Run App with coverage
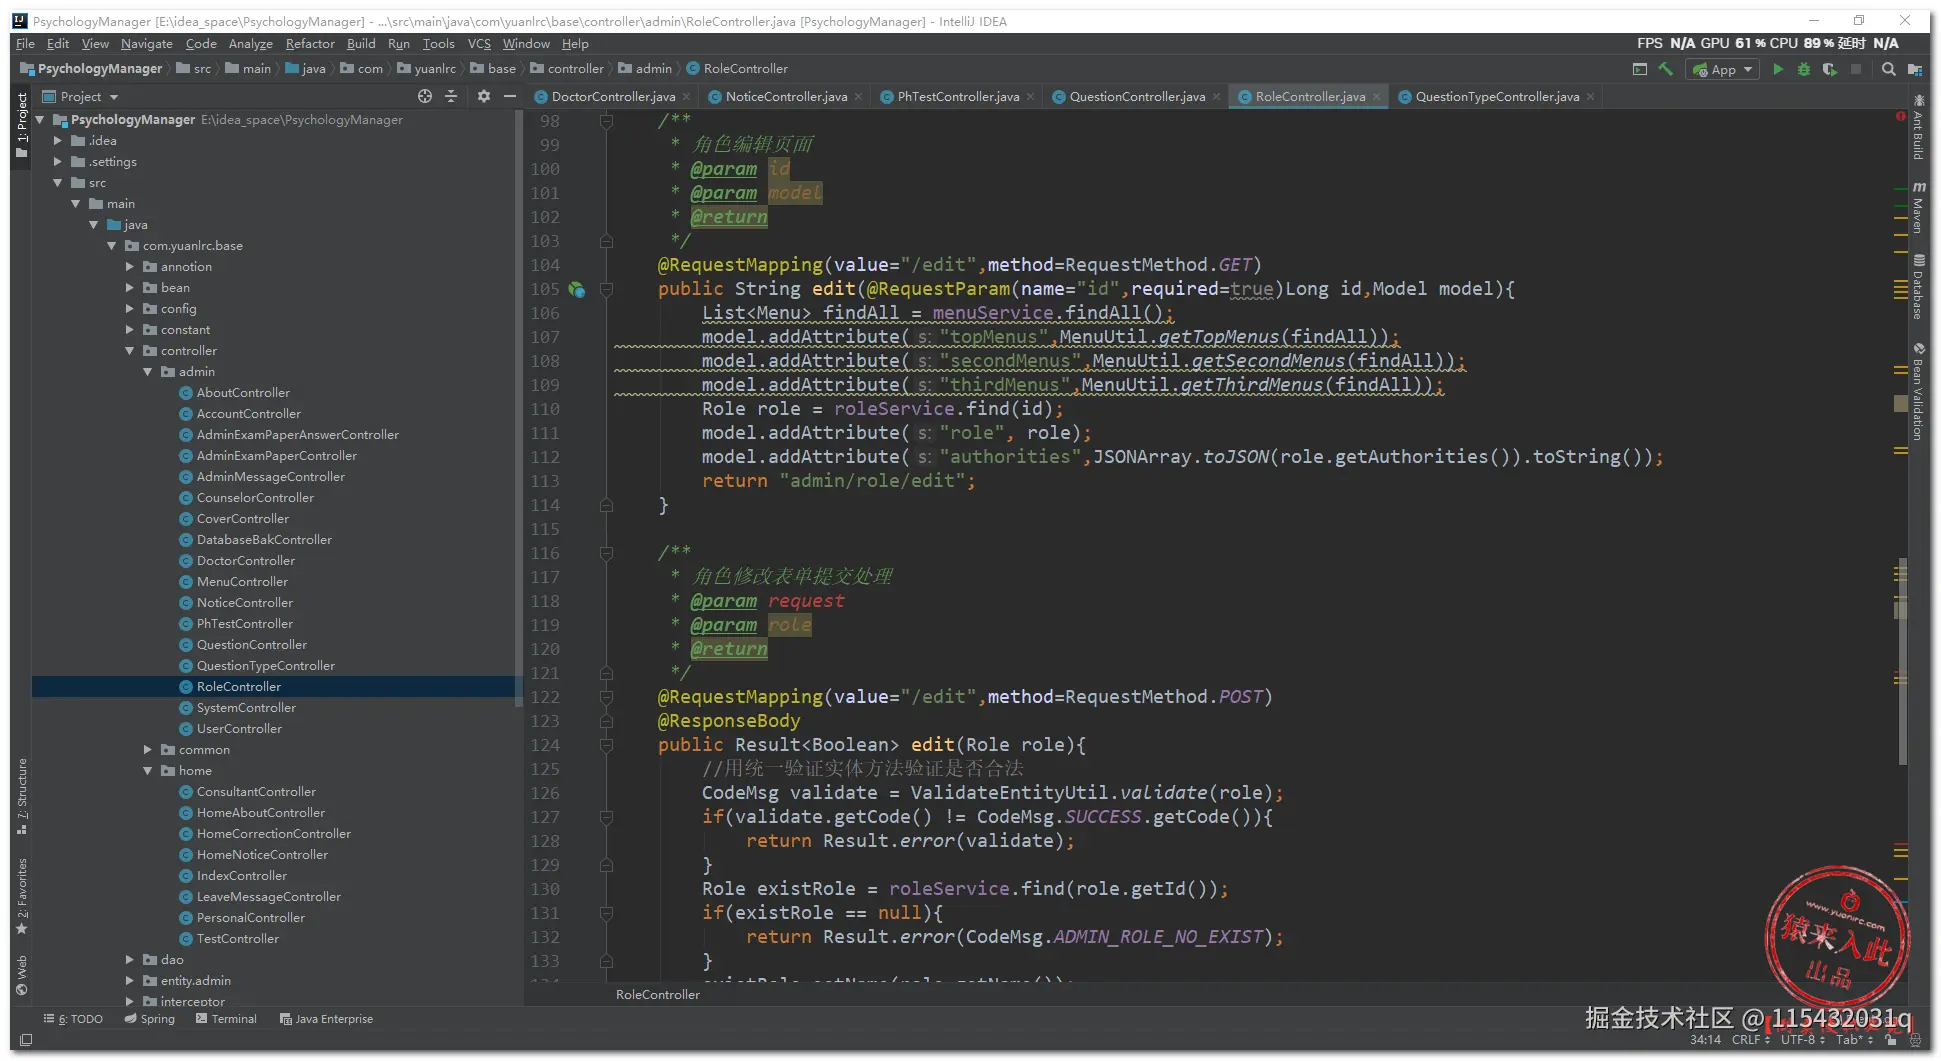This screenshot has height=1061, width=1941. pyautogui.click(x=1830, y=69)
